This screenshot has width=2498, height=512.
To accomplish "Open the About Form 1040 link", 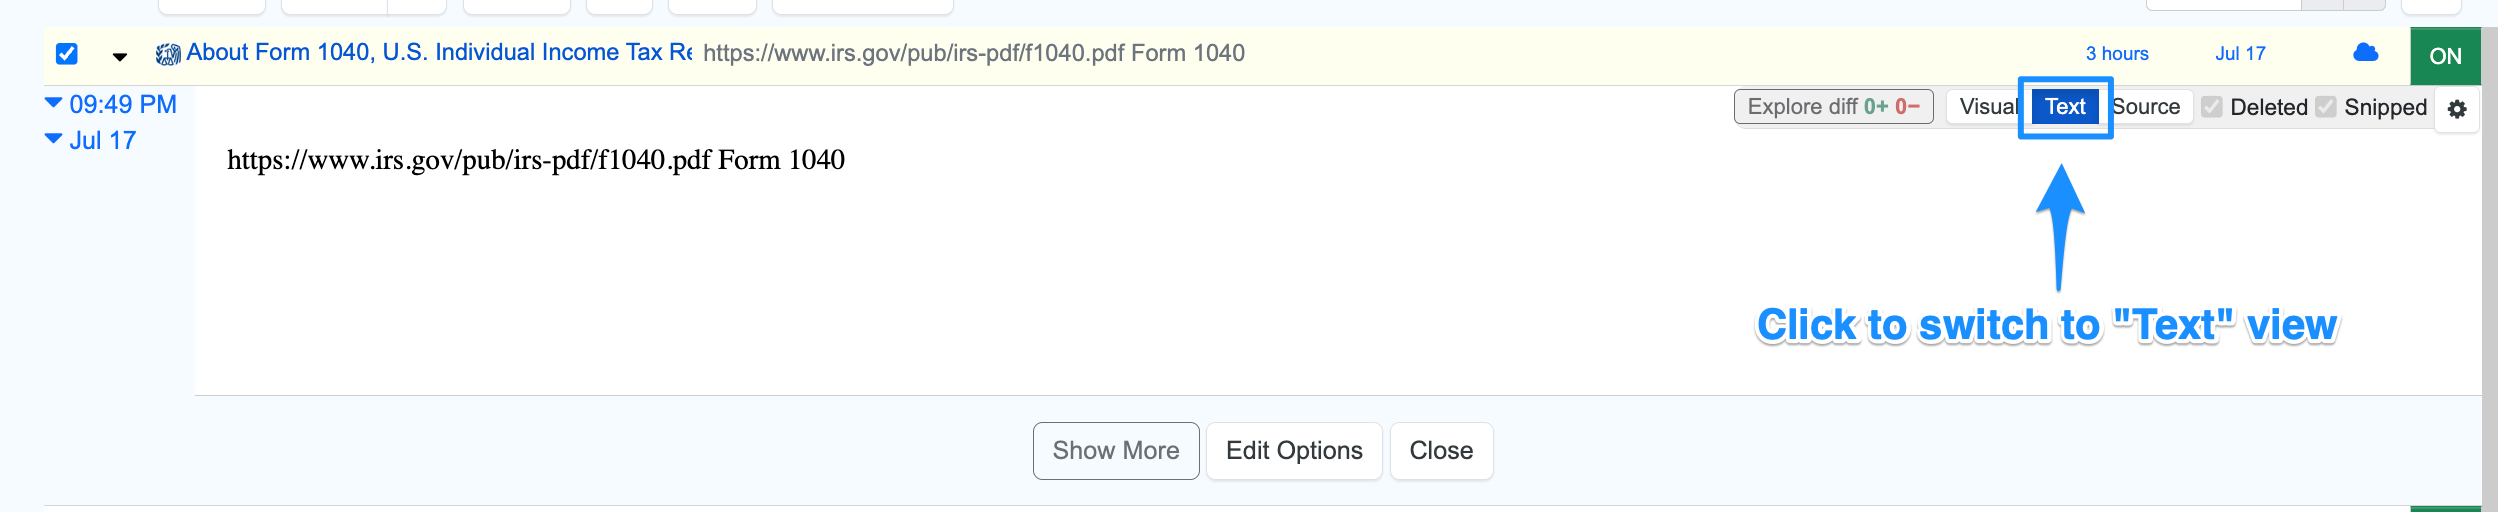I will coord(438,53).
